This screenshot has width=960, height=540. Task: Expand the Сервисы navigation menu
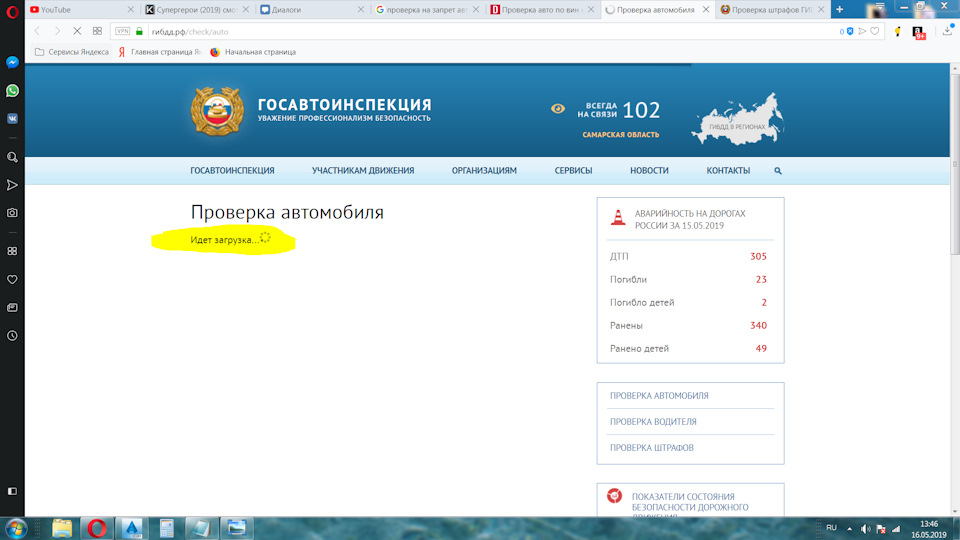click(x=573, y=171)
